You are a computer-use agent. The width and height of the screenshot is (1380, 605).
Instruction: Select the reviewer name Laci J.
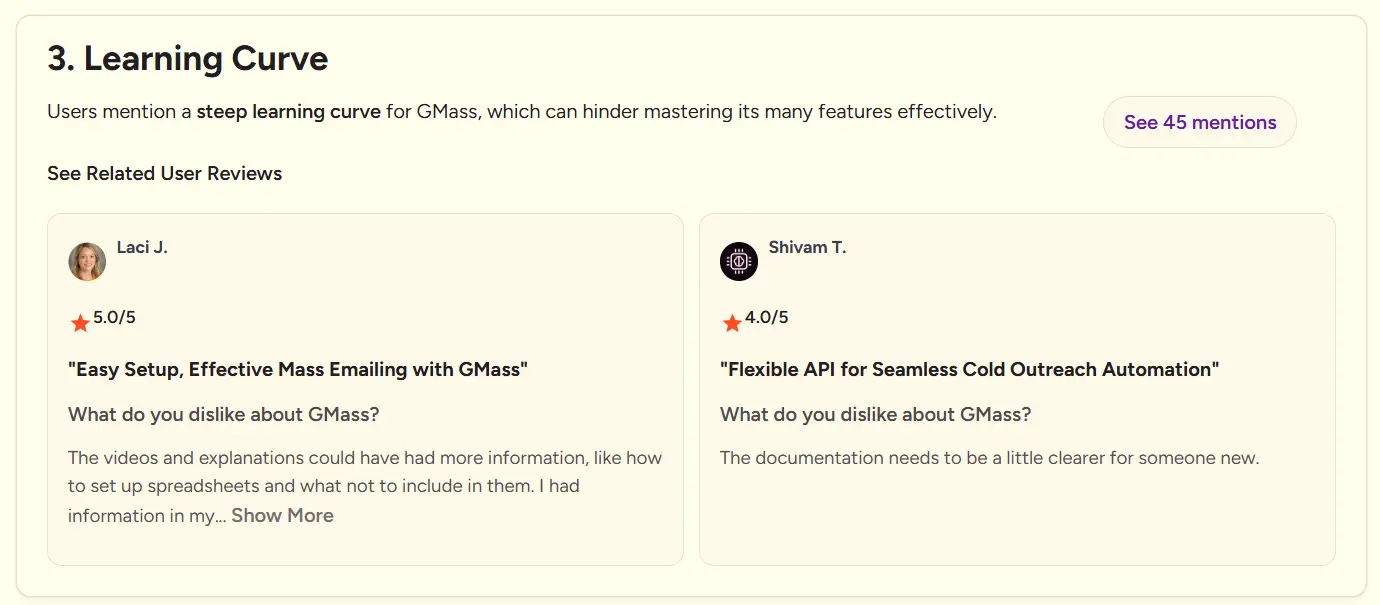[142, 247]
